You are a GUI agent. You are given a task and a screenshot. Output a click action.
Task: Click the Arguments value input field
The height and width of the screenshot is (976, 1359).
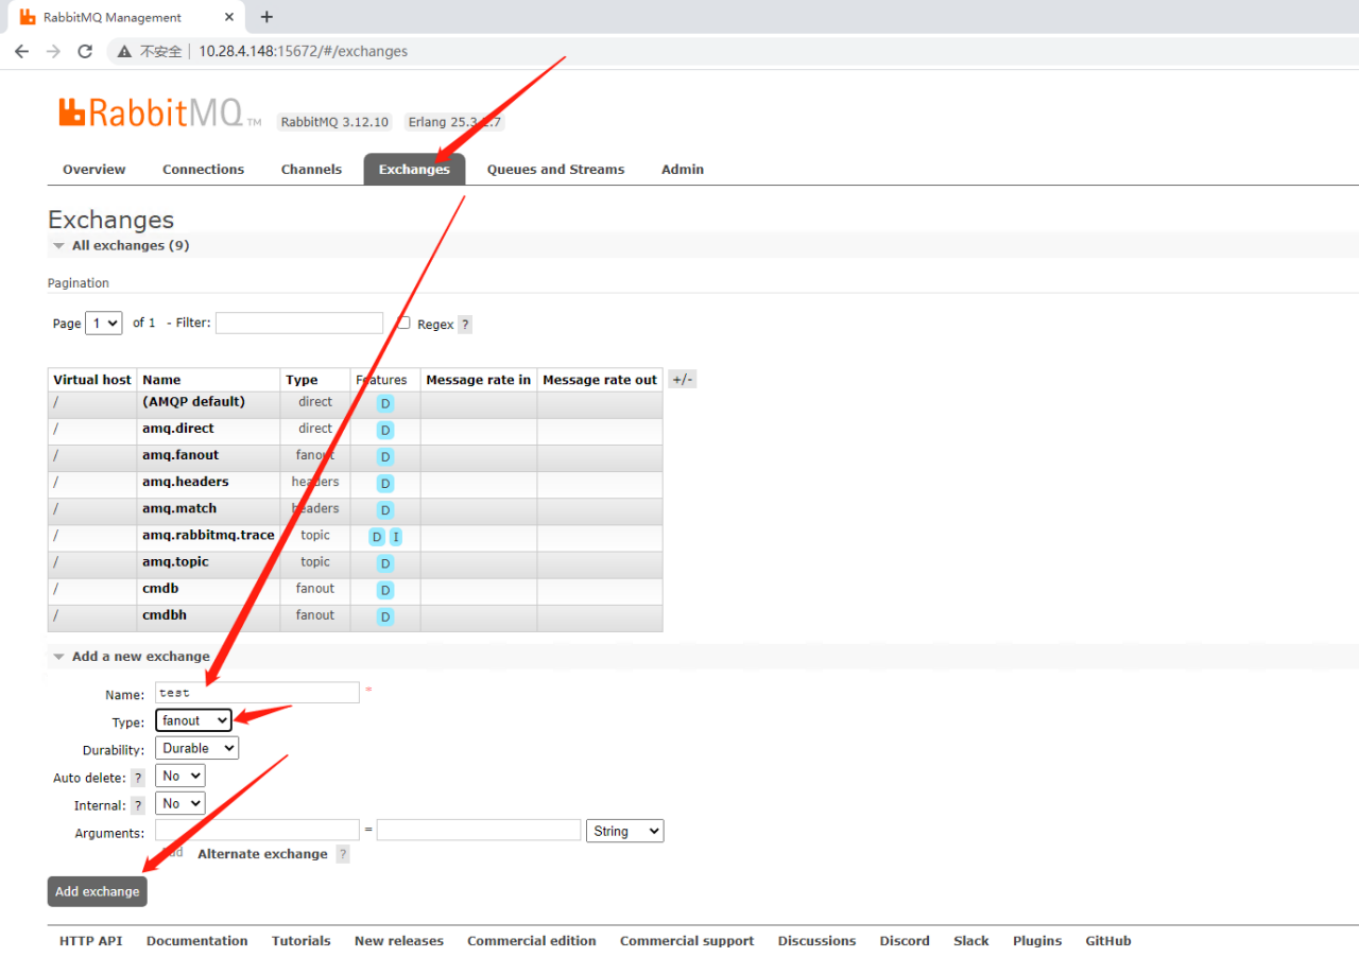click(479, 830)
